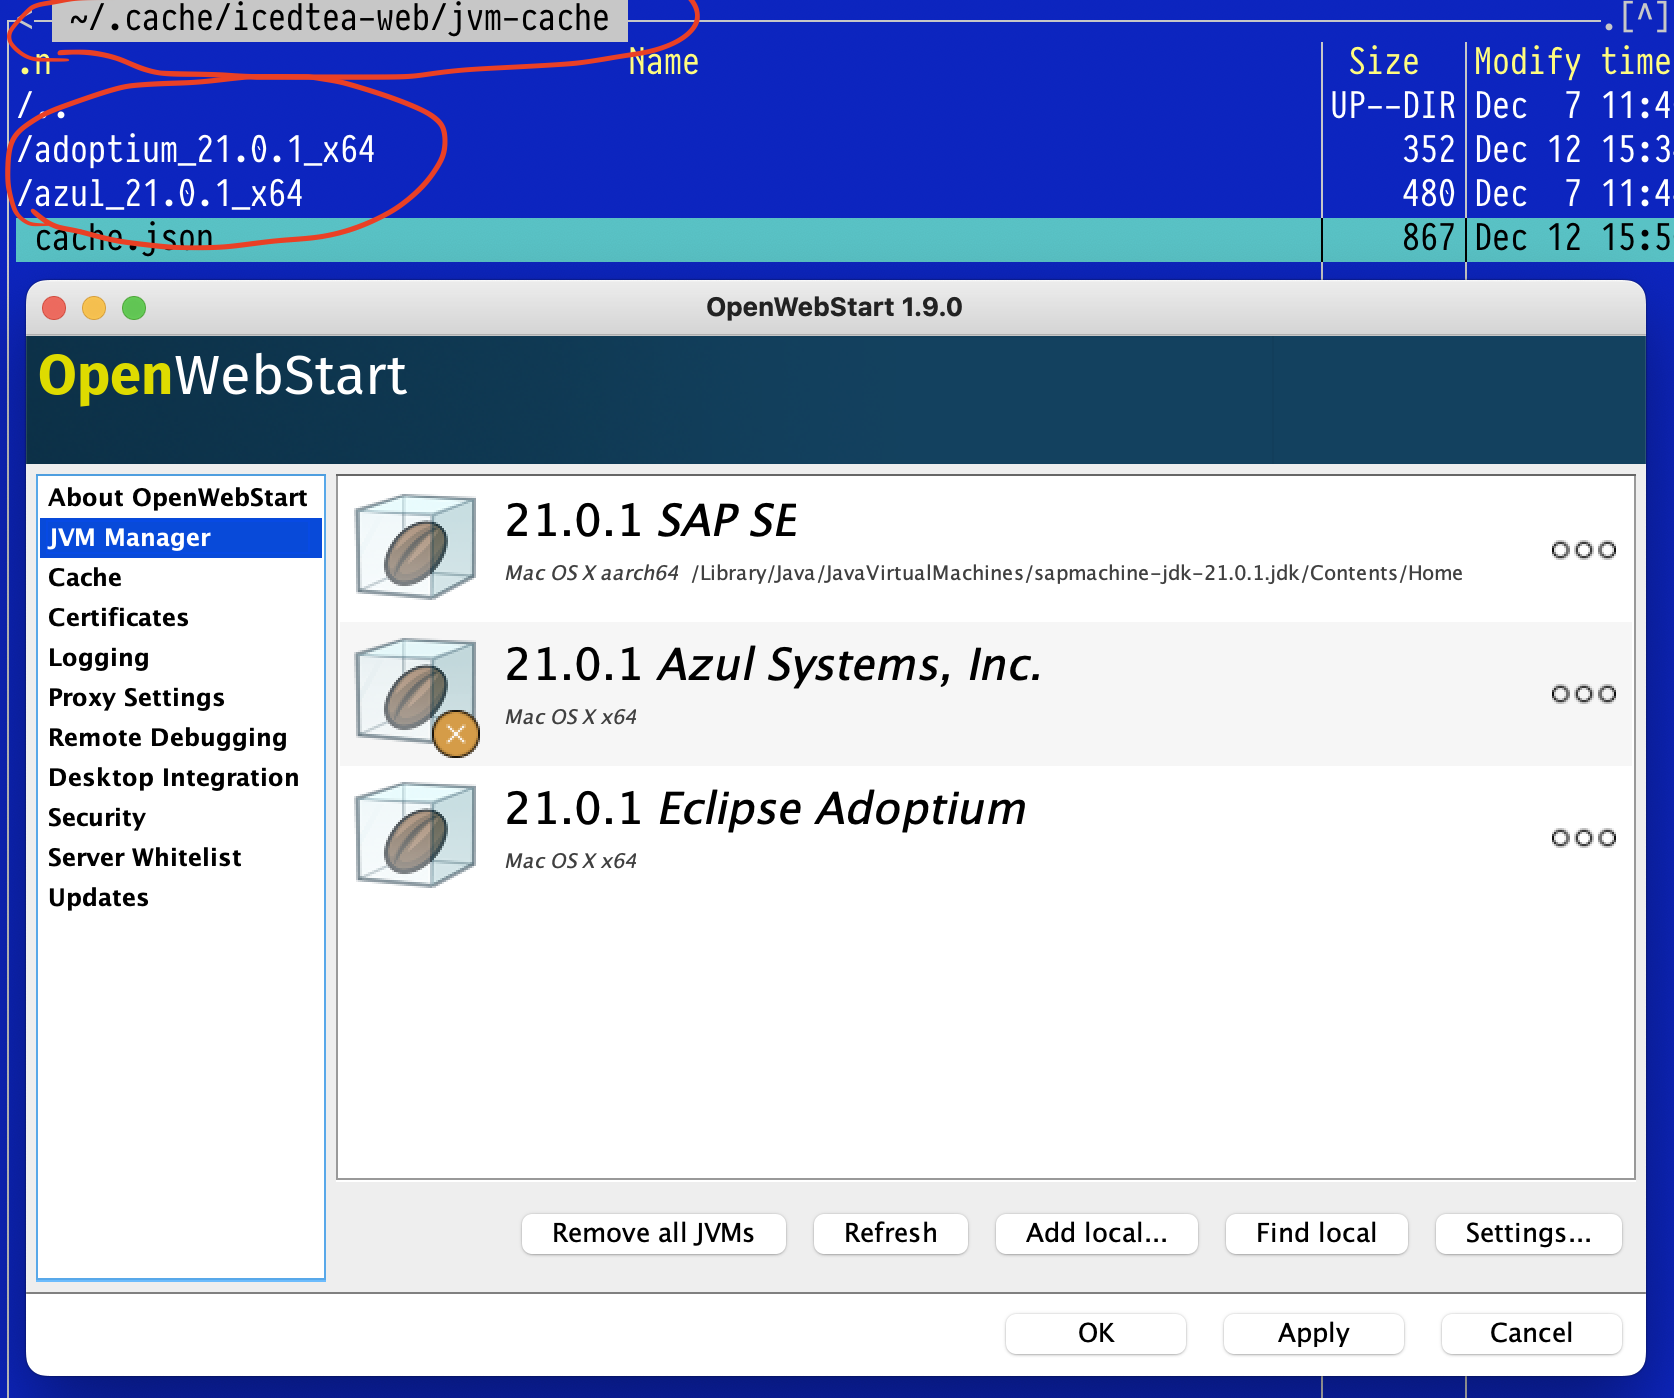Open the three-dot menu for Azul Systems
Viewport: 1674px width, 1398px height.
tap(1583, 694)
